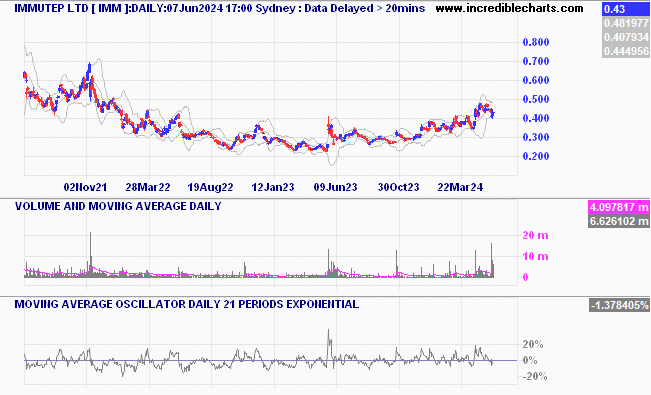The height and width of the screenshot is (395, 651).
Task: Click the 0.400 price axis label
Action: pyautogui.click(x=536, y=118)
